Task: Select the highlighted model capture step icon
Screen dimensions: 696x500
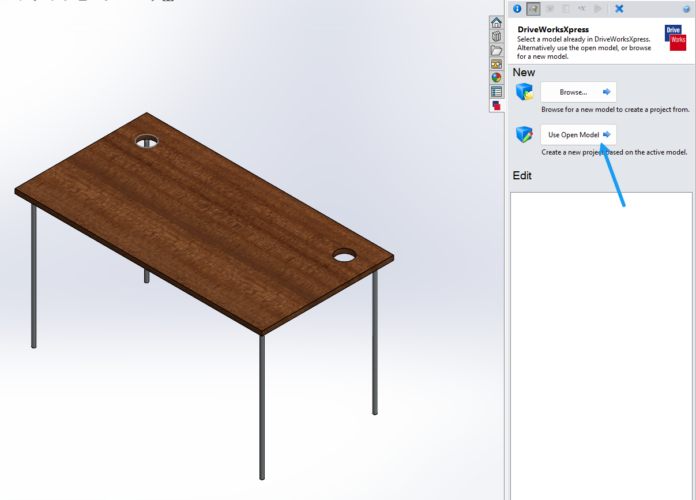Action: tap(533, 8)
